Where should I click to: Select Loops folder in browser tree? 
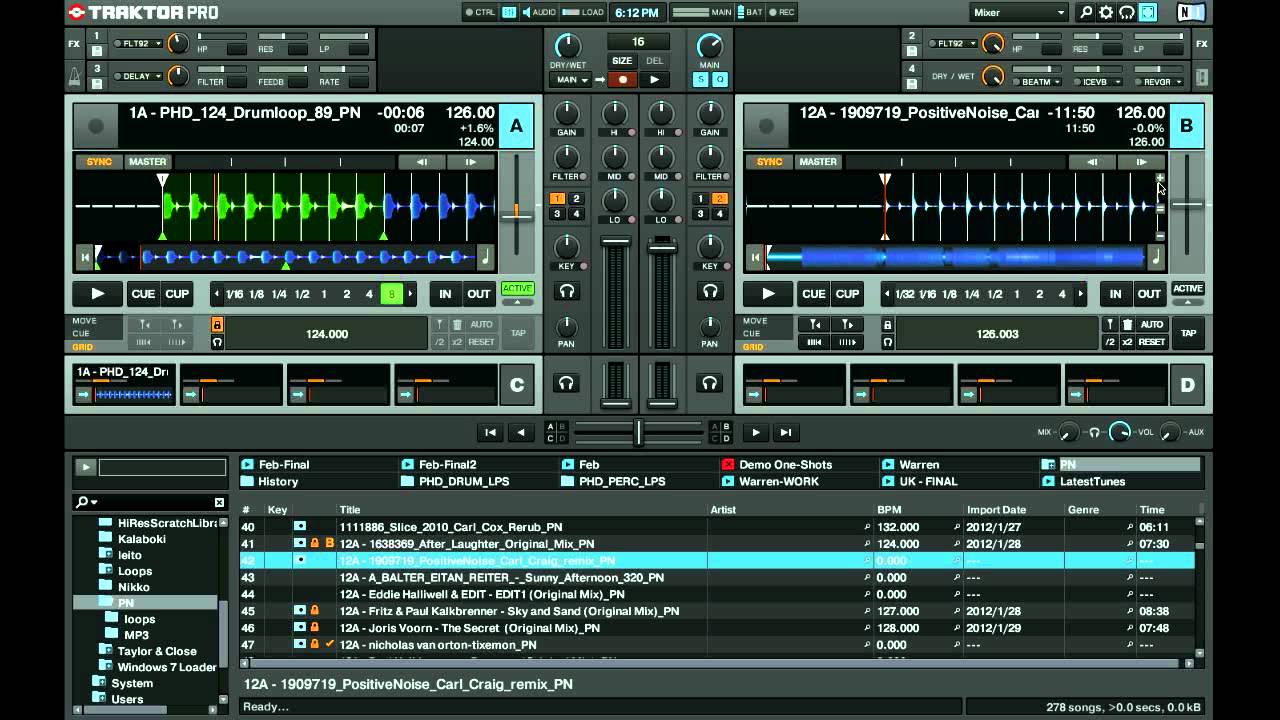tap(134, 571)
